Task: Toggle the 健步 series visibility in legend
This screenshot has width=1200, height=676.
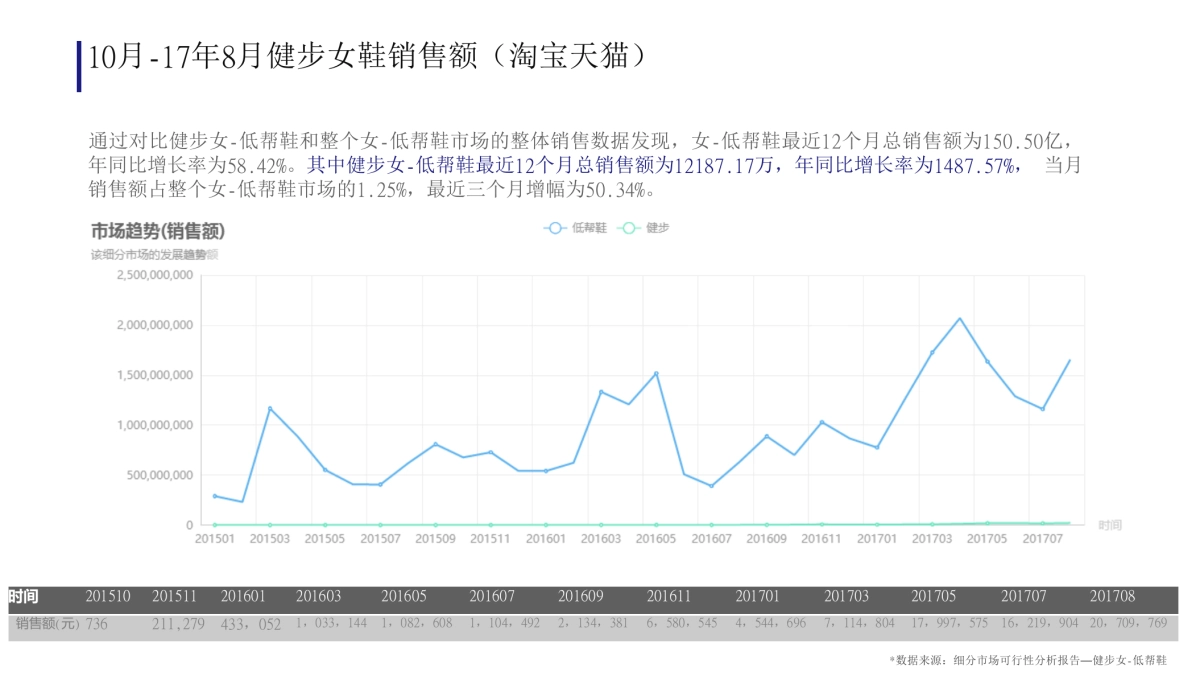Action: tap(660, 228)
